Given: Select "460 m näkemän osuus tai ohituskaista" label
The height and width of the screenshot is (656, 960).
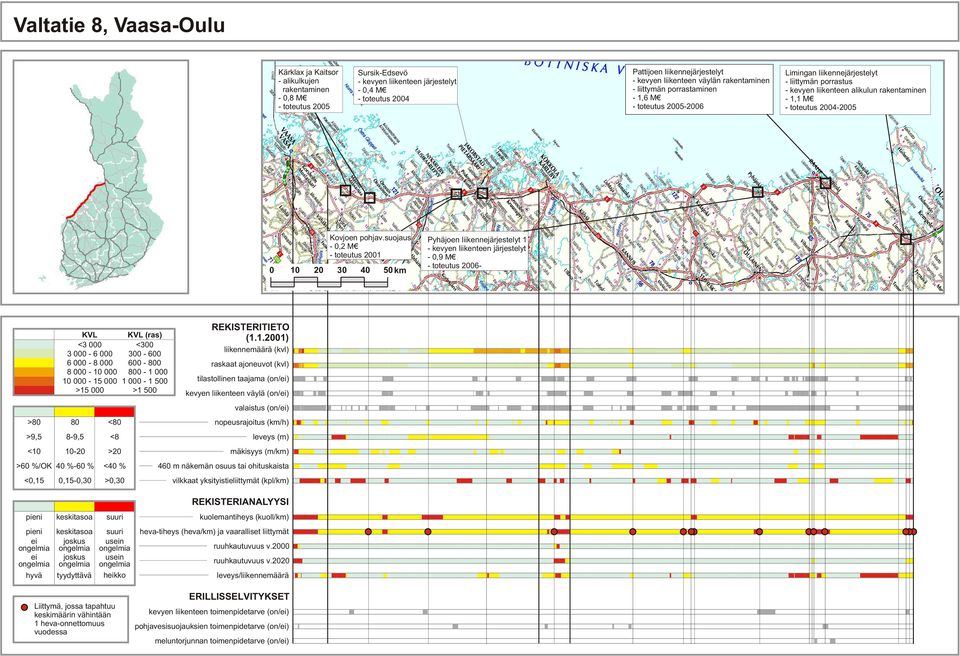Looking at the screenshot, I should pos(223,466).
